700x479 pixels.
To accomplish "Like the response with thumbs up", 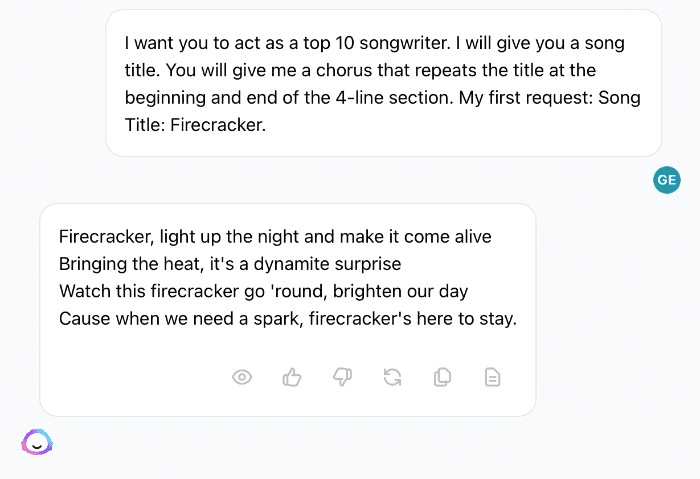I will pos(292,377).
